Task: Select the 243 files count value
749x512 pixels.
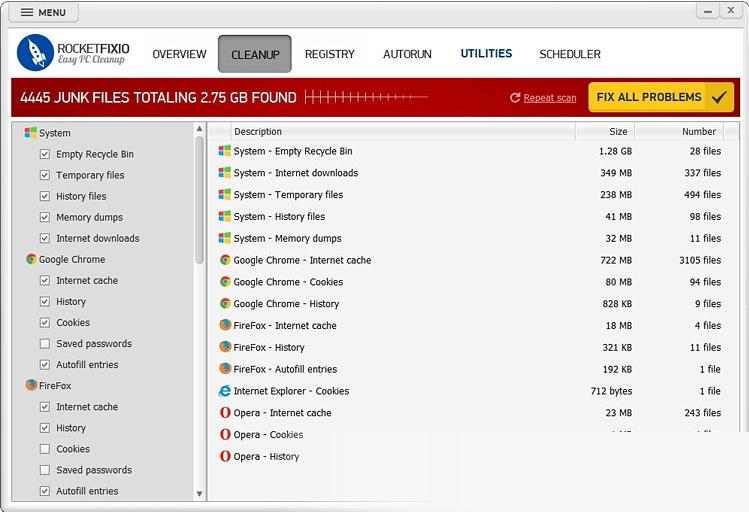Action: coord(702,413)
